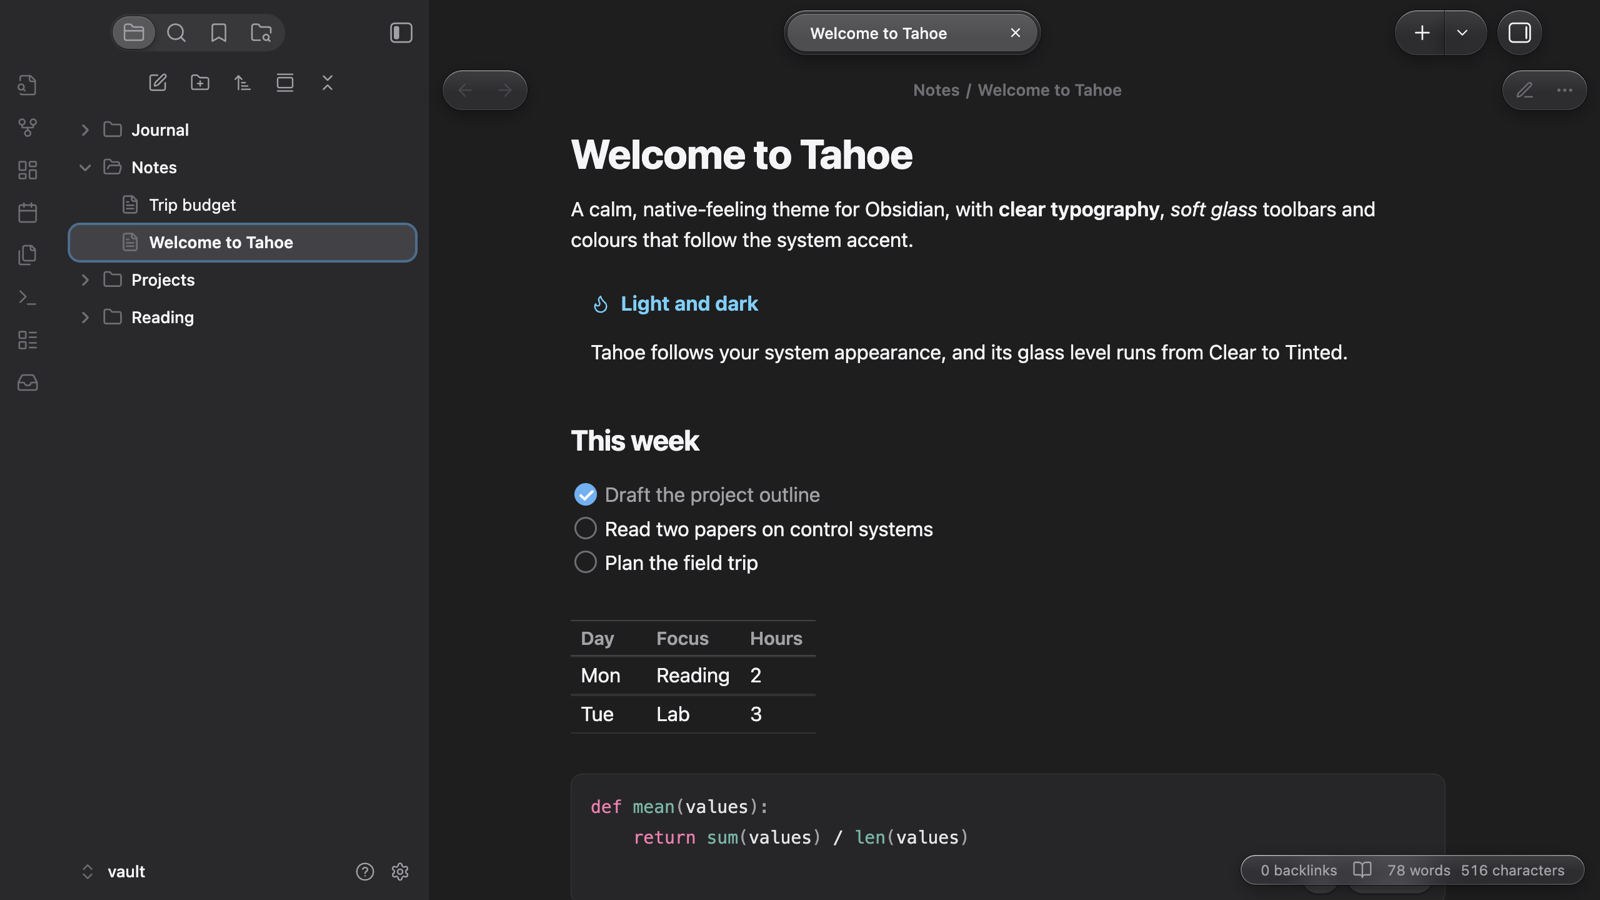Toggle the right sidebar icon

[x=1520, y=33]
